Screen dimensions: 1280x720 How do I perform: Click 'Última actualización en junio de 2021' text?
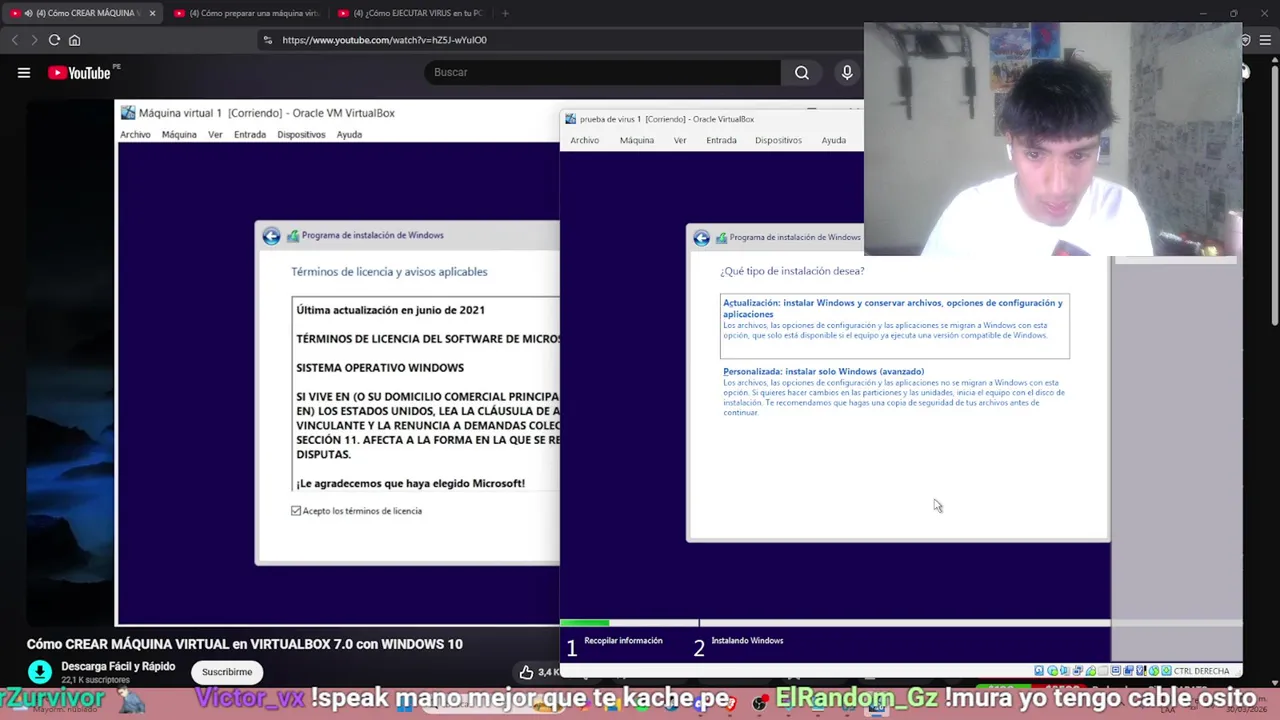tap(390, 310)
